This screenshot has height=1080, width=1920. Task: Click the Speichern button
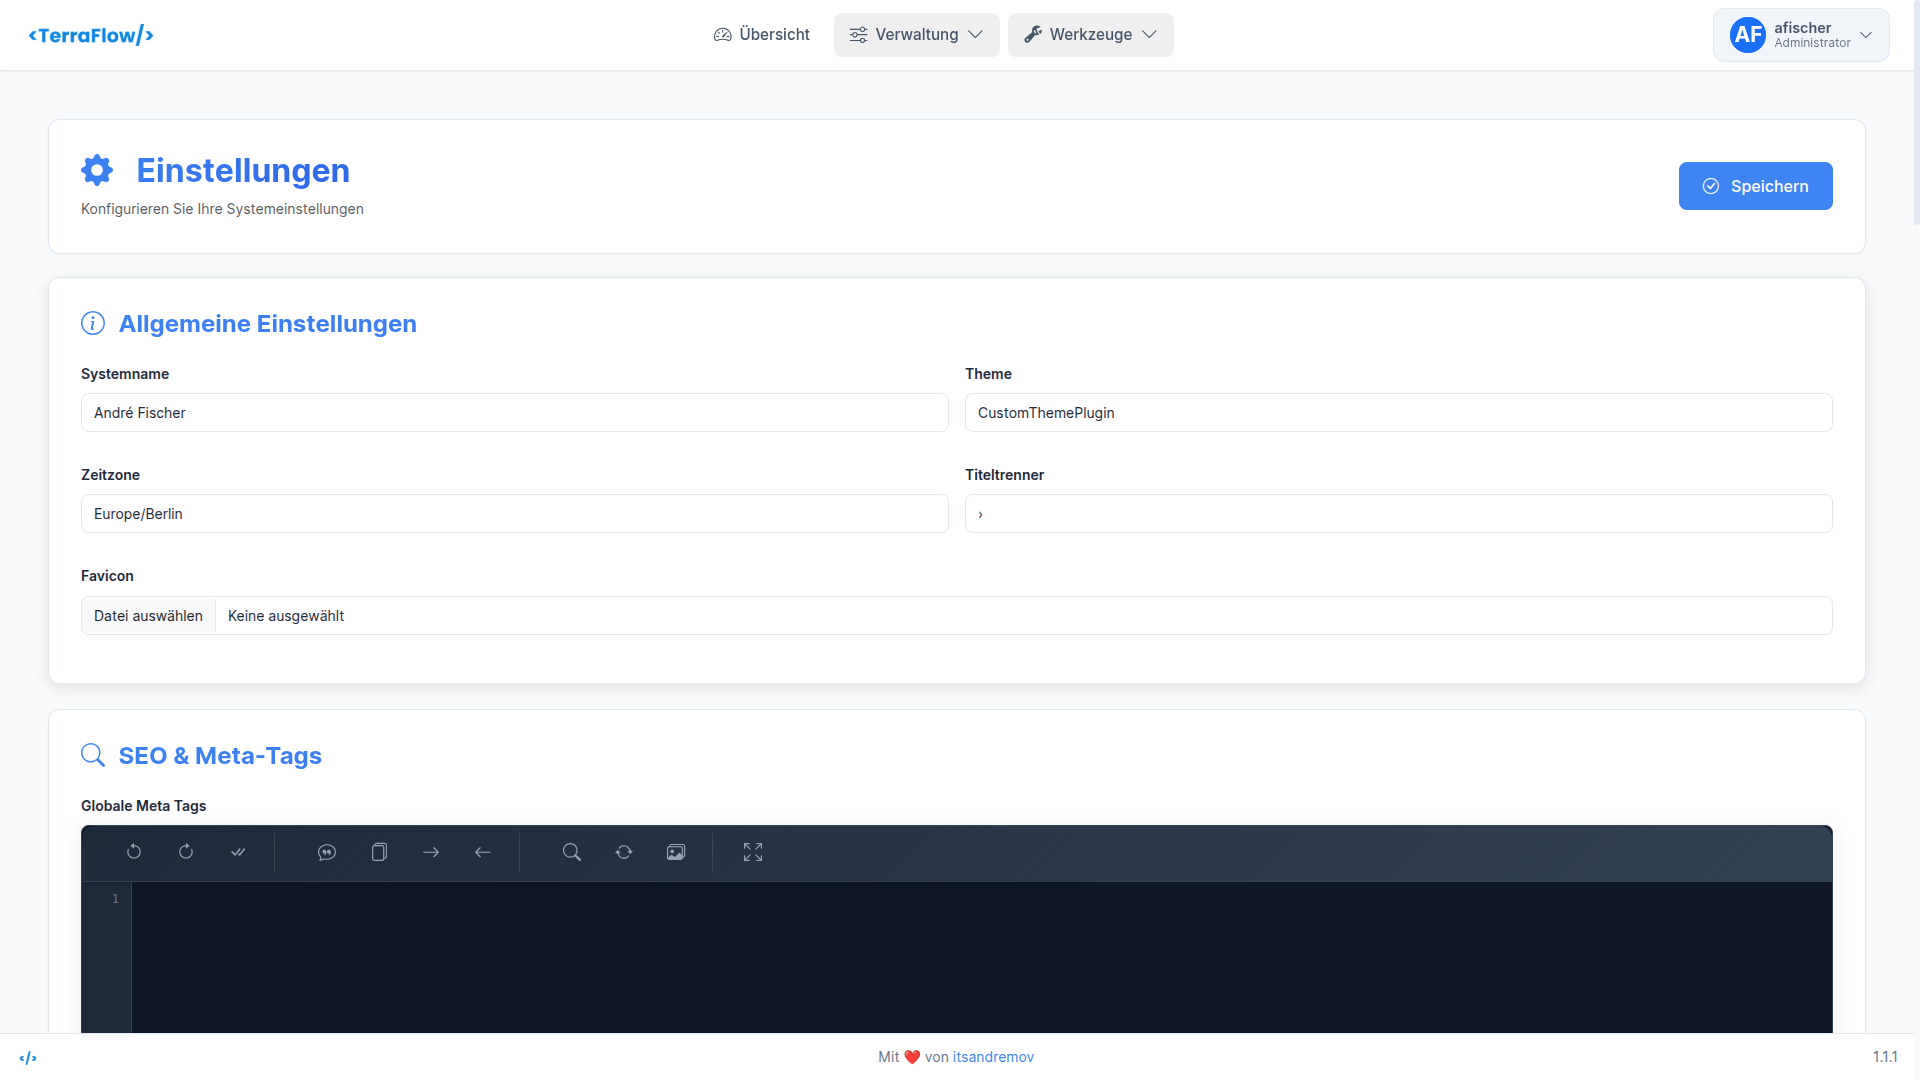[1755, 186]
